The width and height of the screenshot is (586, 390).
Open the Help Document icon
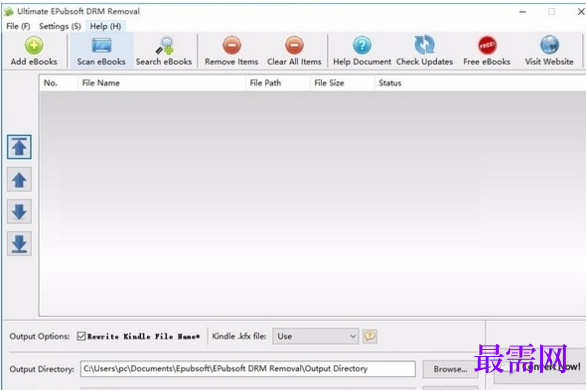click(362, 46)
